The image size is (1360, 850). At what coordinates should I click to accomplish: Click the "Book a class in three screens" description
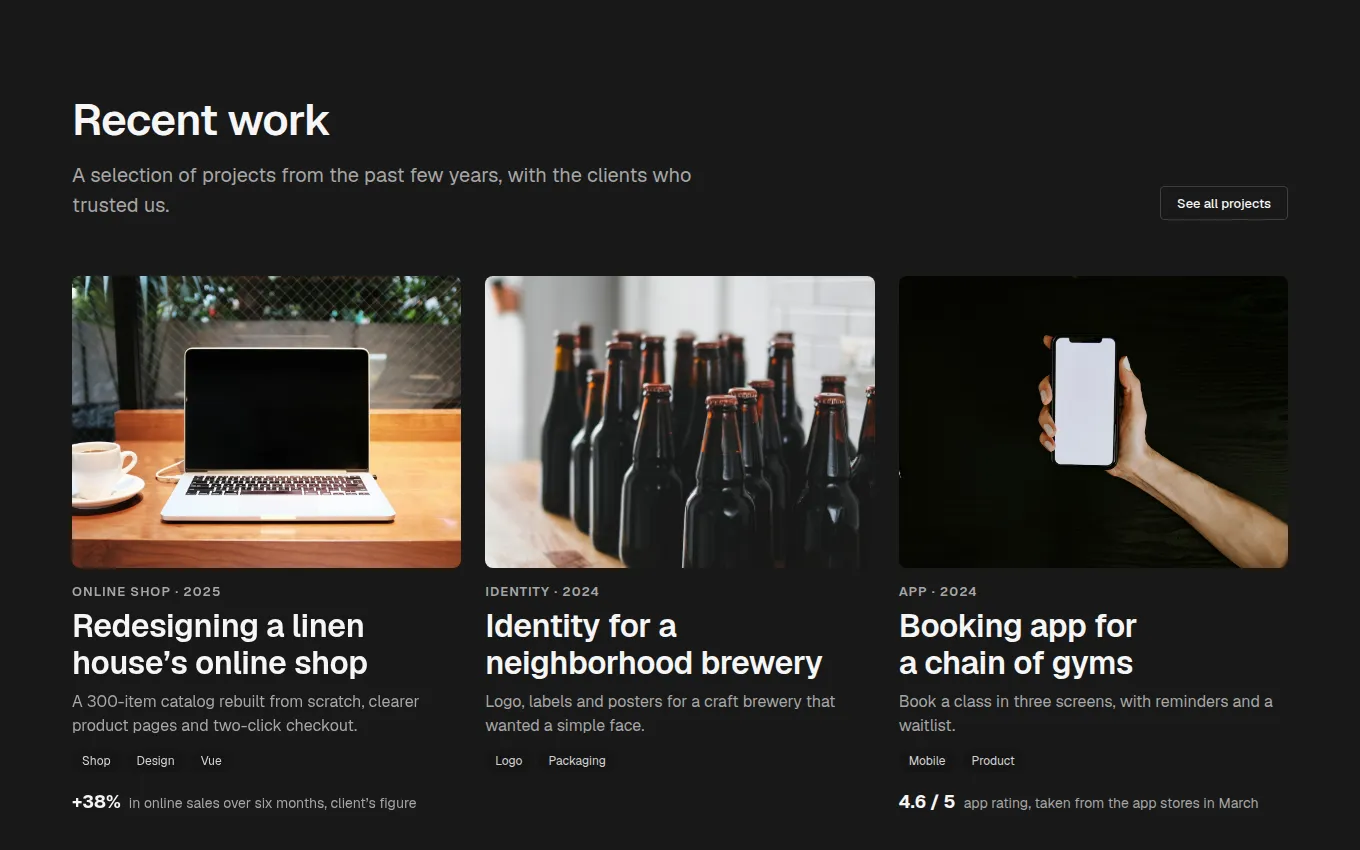tap(1086, 713)
